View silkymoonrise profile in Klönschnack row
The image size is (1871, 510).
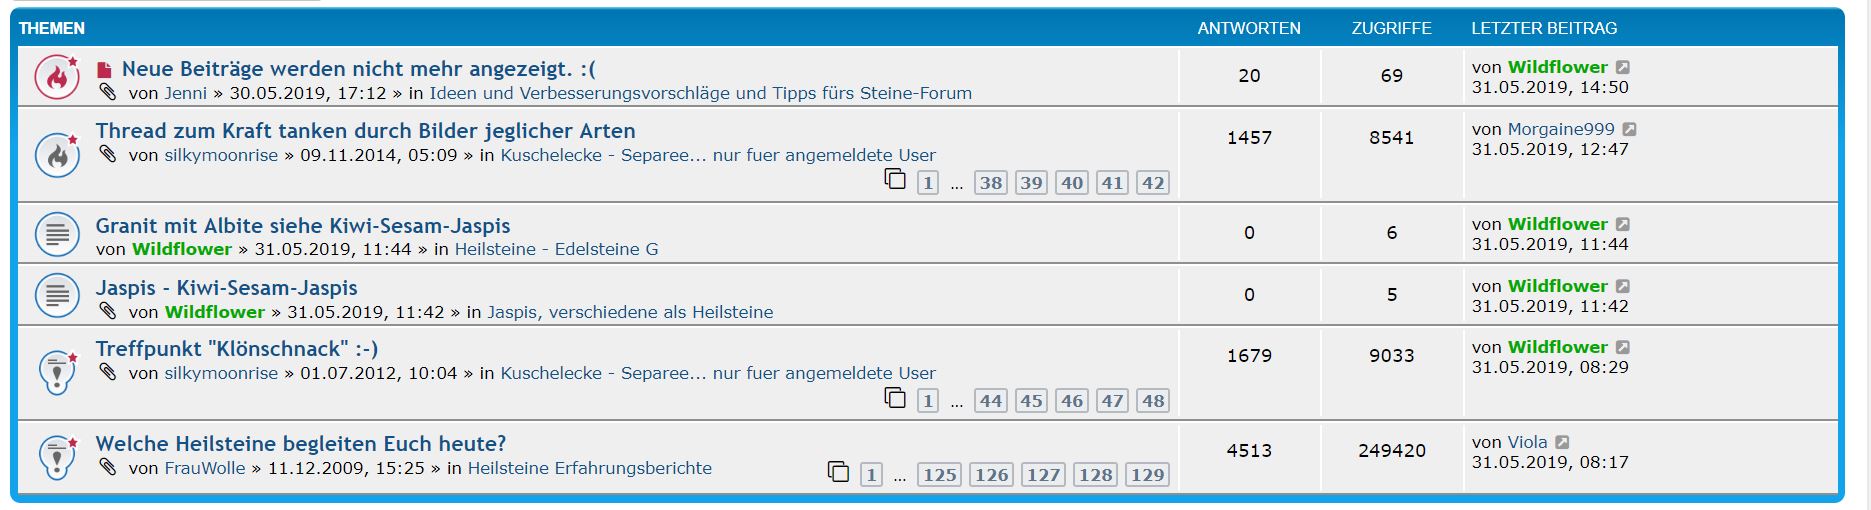221,373
